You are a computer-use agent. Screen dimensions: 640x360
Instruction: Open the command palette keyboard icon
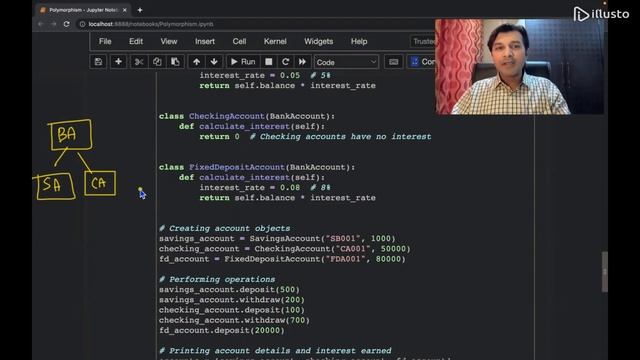coord(393,62)
